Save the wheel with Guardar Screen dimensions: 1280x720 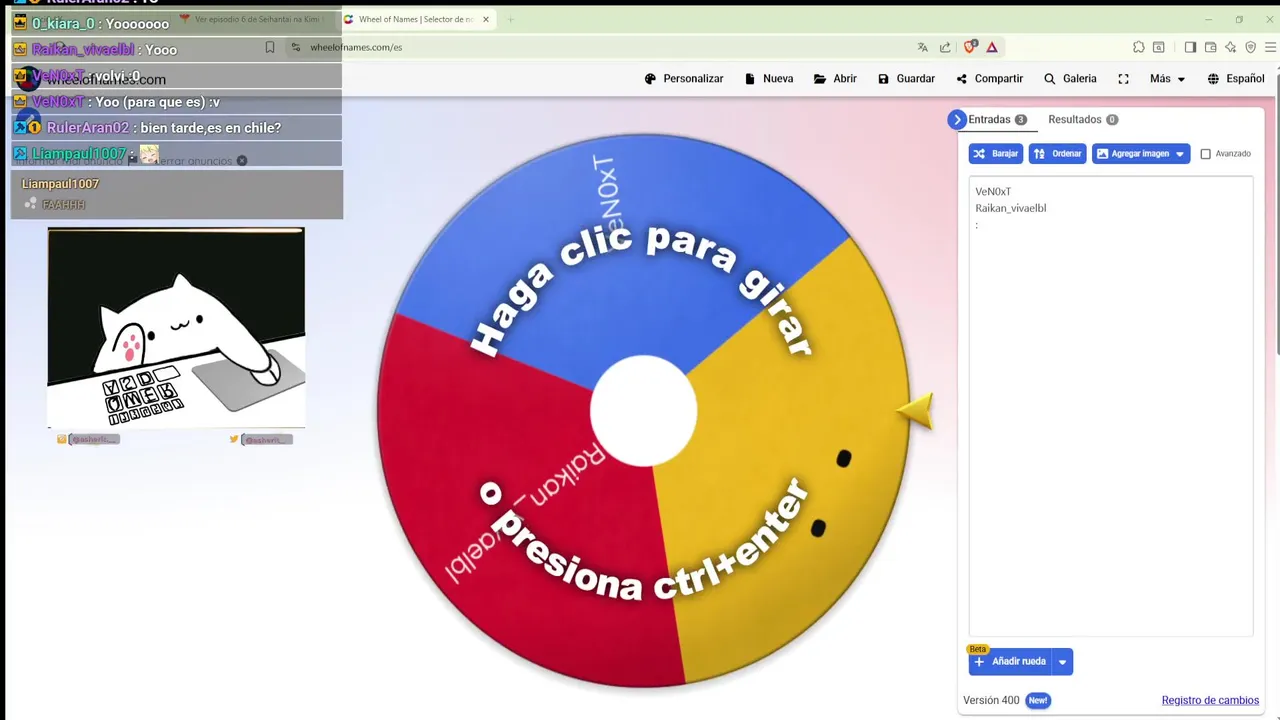coord(906,79)
